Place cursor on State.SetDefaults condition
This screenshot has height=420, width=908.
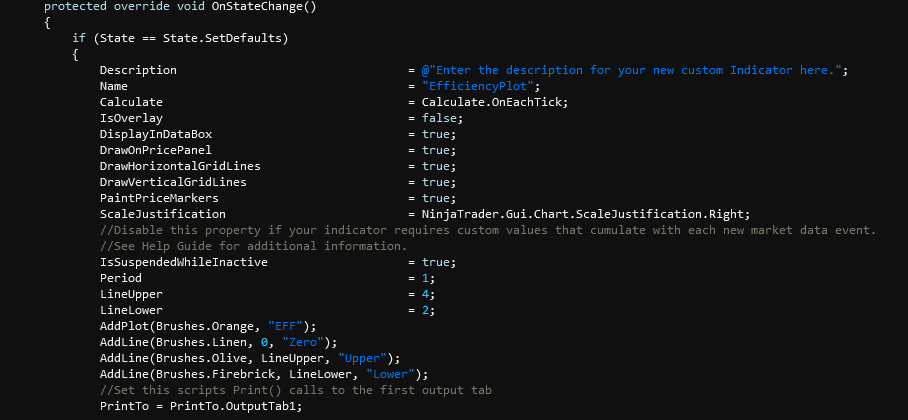point(240,38)
